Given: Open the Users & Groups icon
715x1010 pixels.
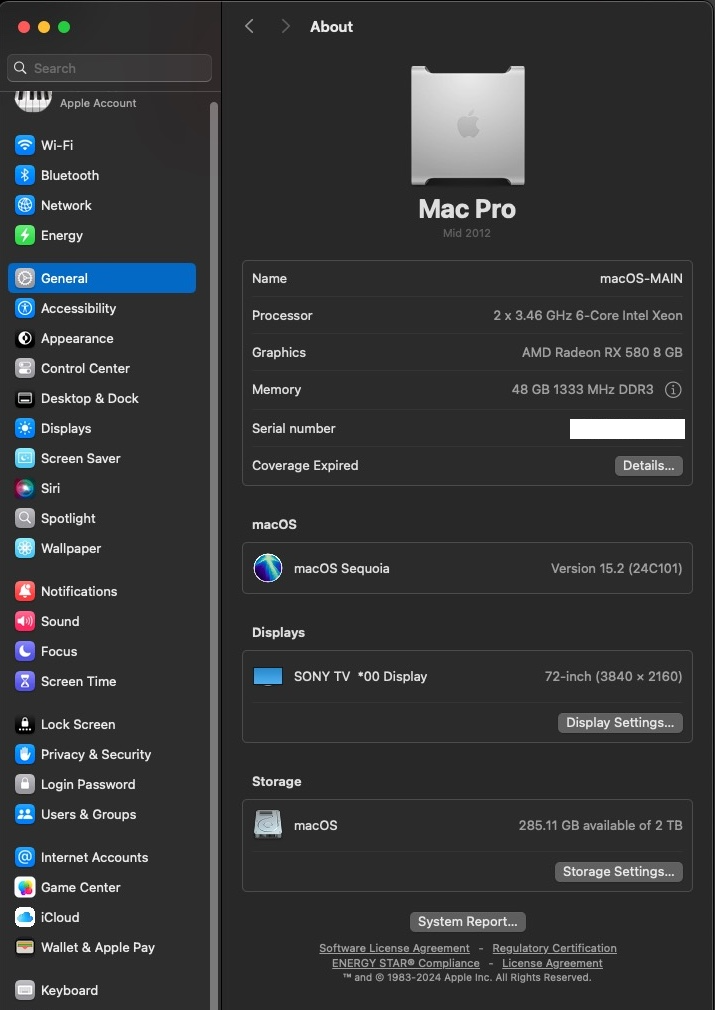Looking at the screenshot, I should point(24,814).
